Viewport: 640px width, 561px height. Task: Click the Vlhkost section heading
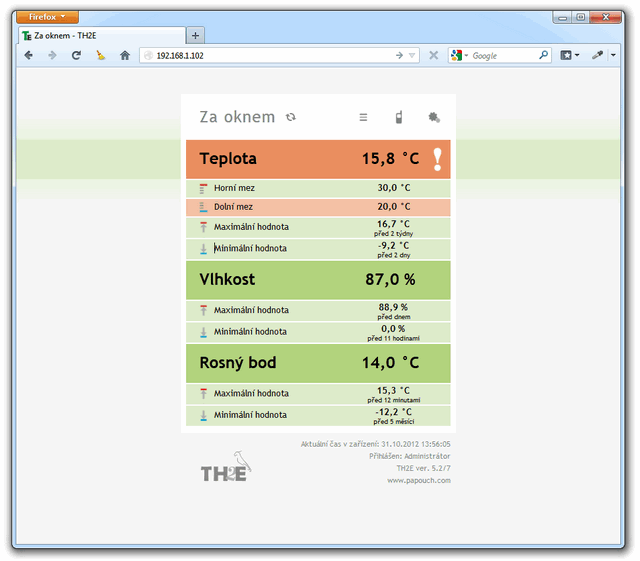pyautogui.click(x=227, y=280)
